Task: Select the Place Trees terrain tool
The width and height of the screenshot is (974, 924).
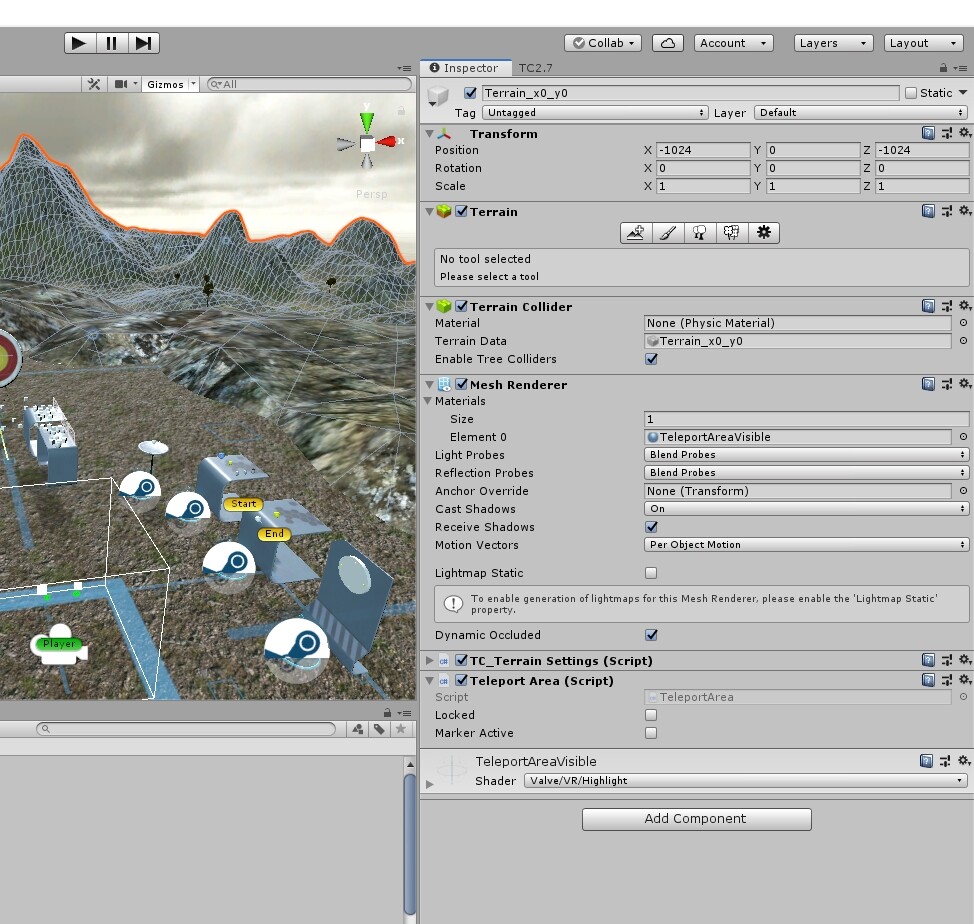Action: pos(699,232)
